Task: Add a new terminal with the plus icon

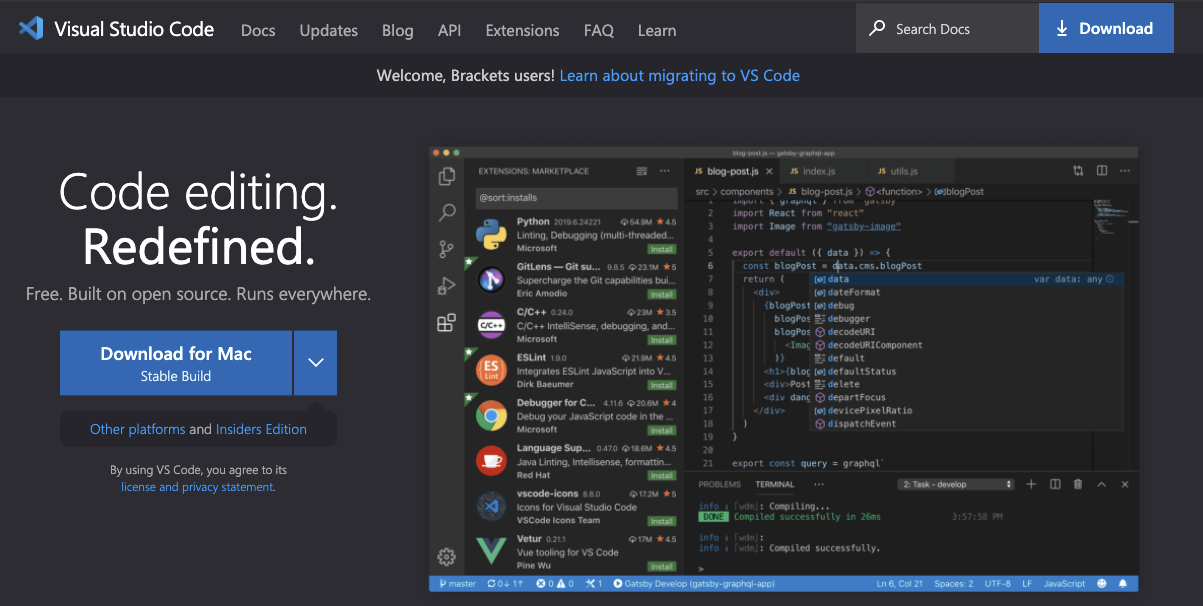Action: click(x=1031, y=484)
